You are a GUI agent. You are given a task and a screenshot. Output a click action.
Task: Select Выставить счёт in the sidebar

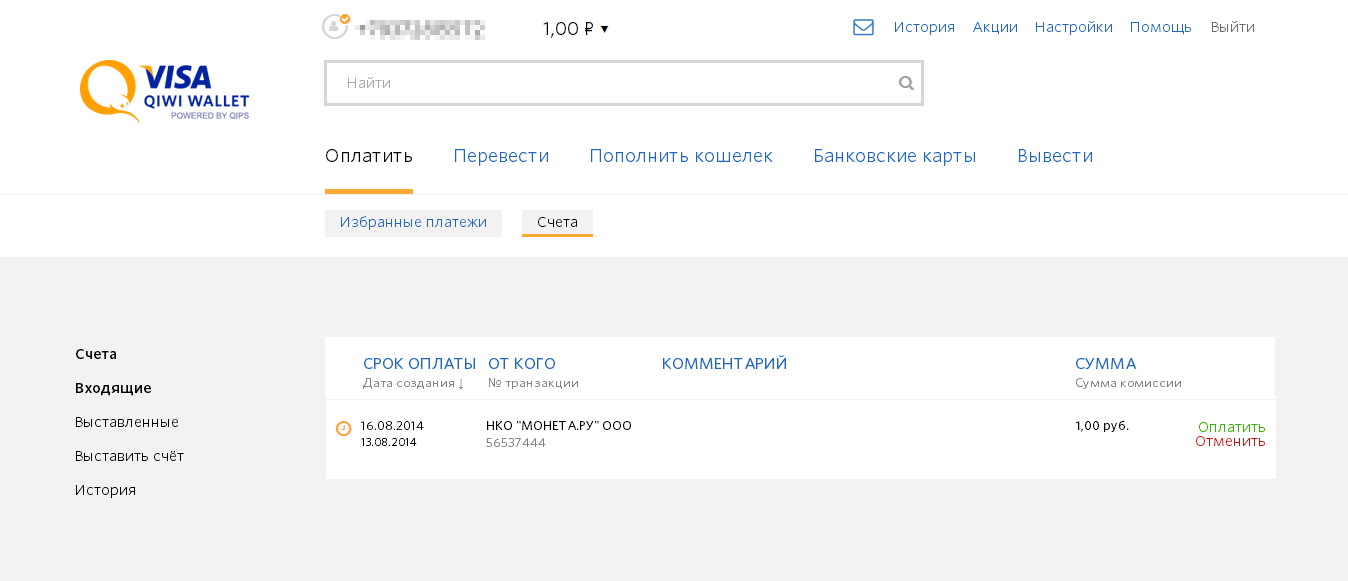129,456
